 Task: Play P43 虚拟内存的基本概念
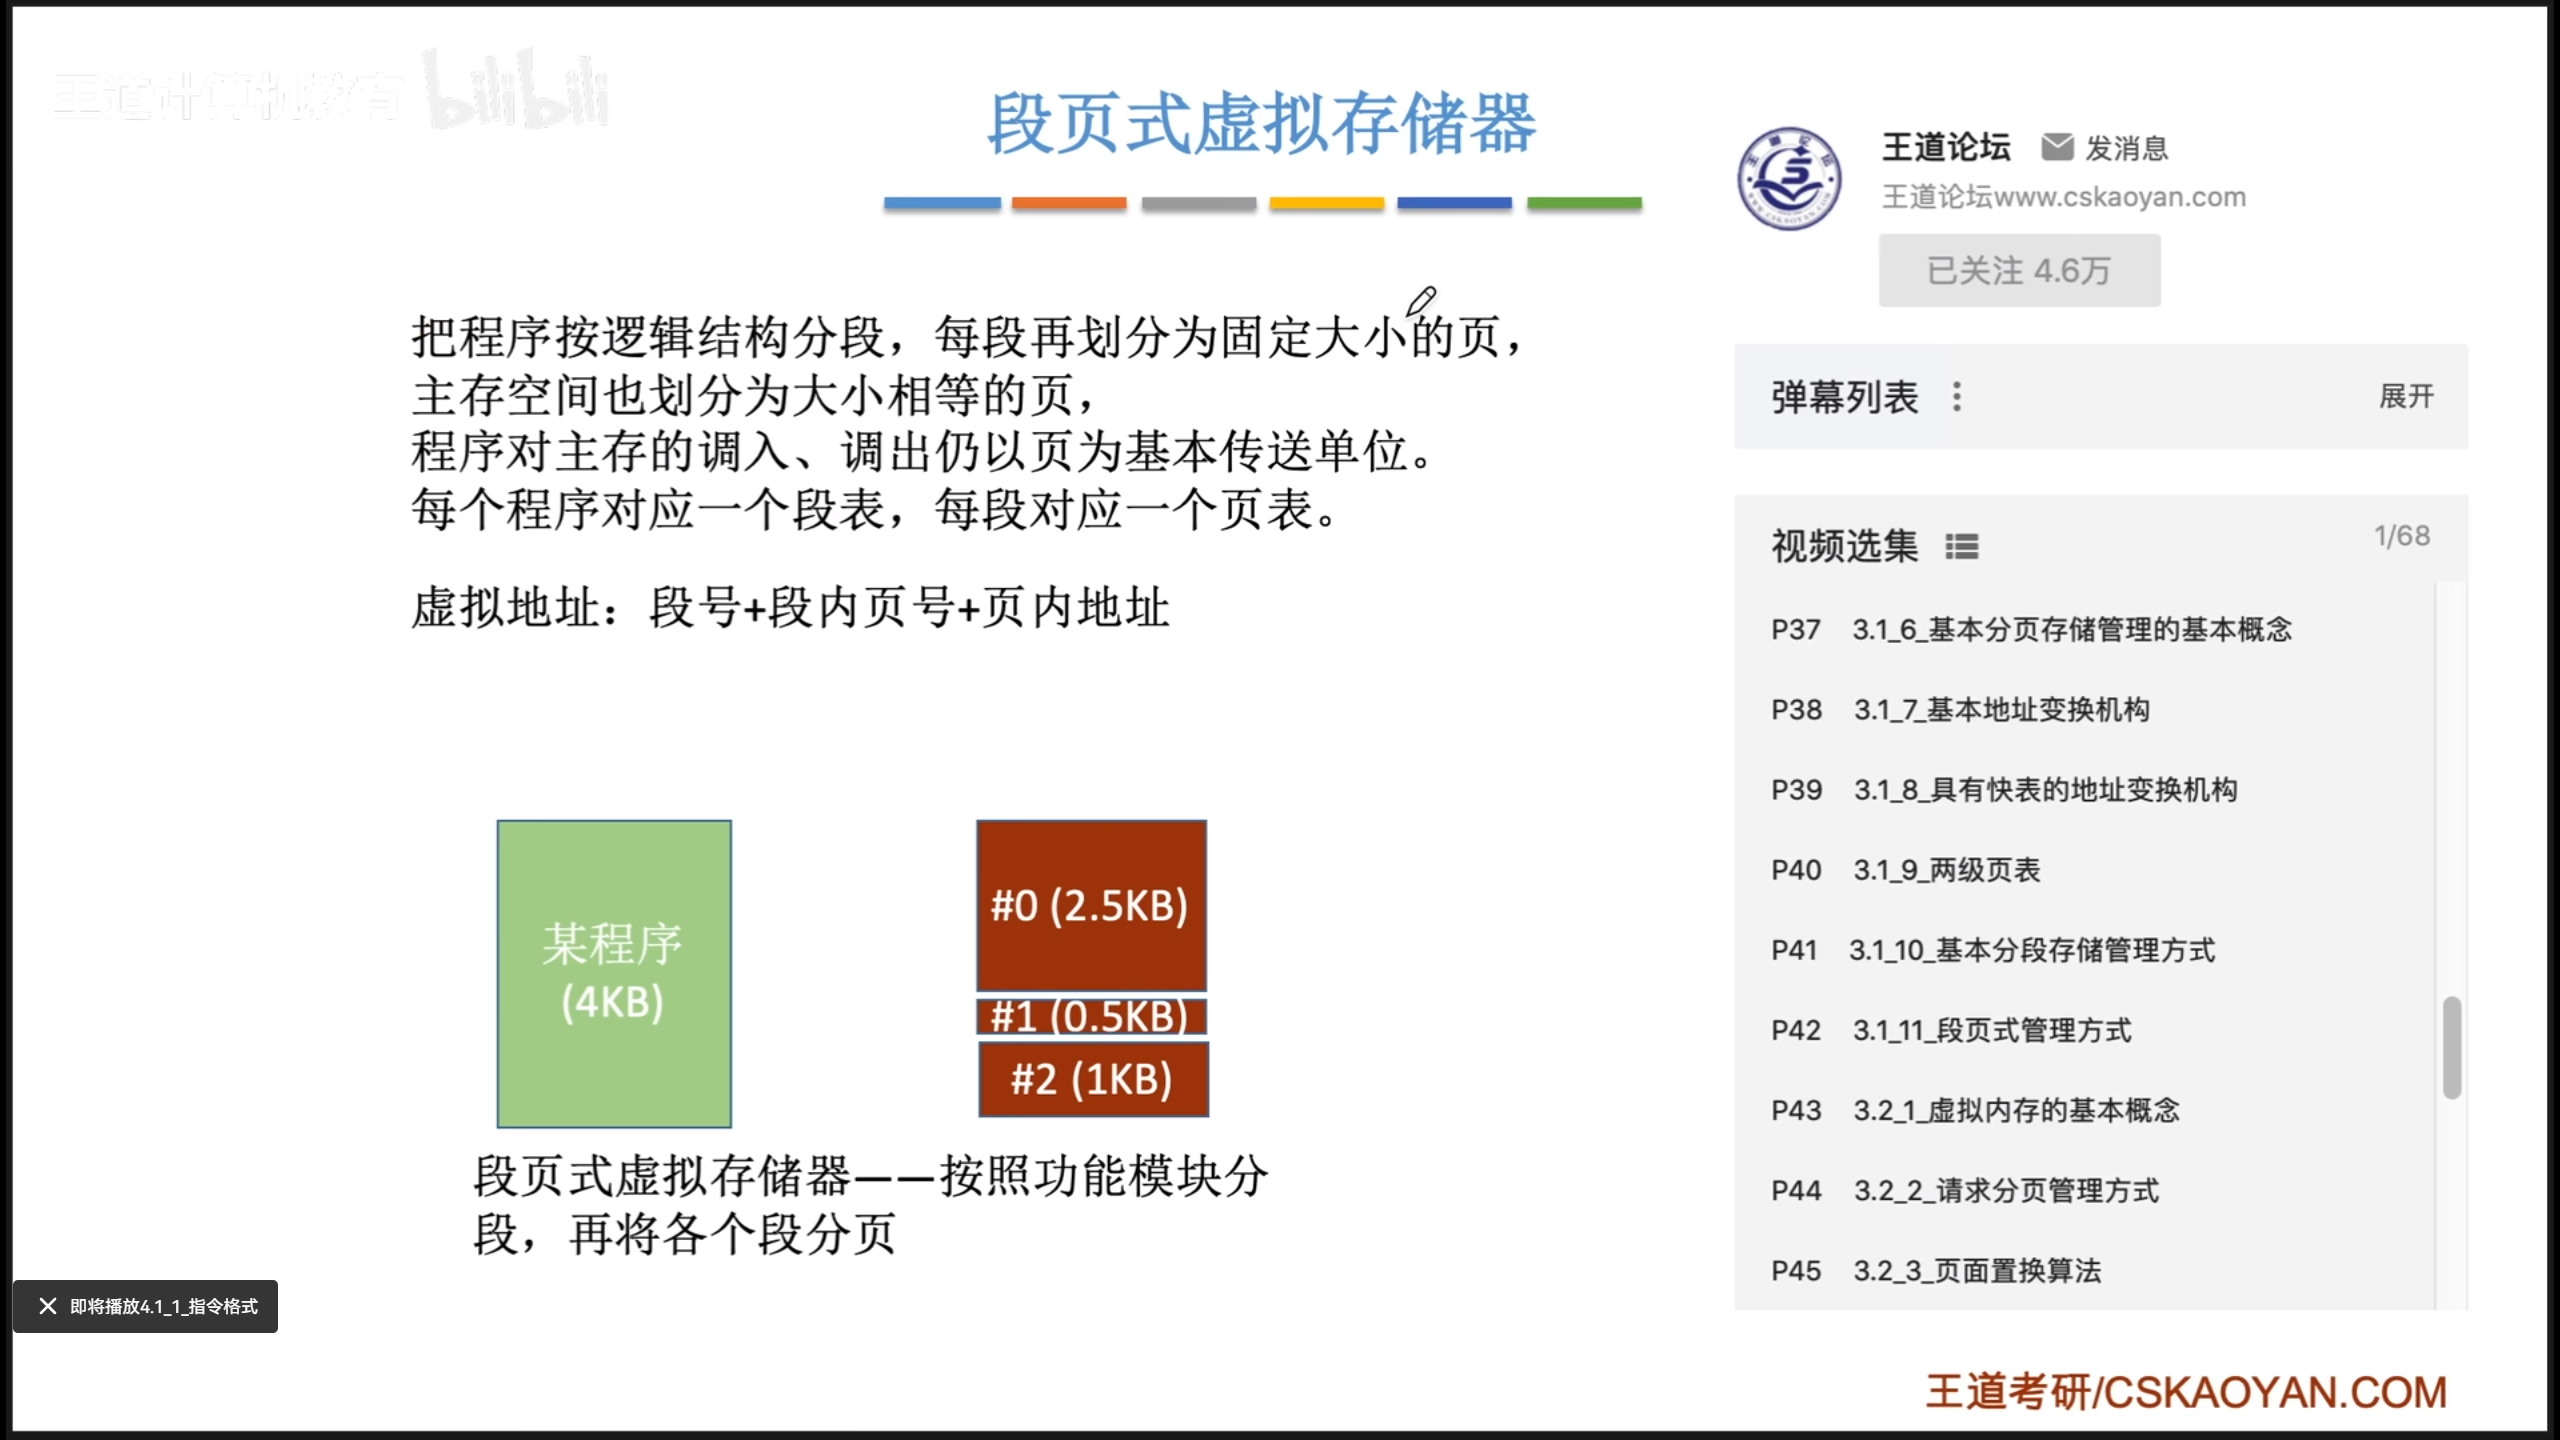coord(2015,1110)
